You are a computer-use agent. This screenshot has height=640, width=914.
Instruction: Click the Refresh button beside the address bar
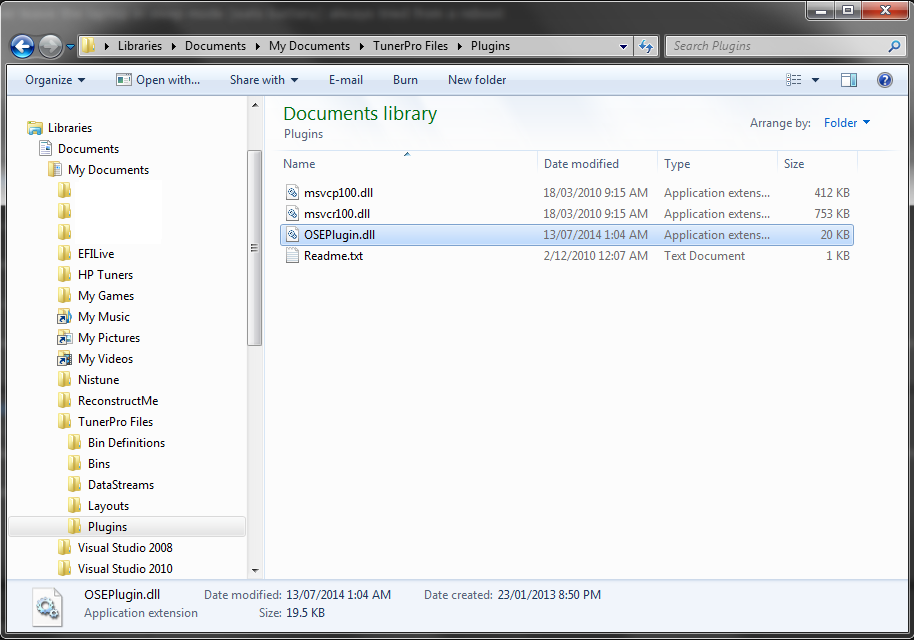pyautogui.click(x=646, y=46)
